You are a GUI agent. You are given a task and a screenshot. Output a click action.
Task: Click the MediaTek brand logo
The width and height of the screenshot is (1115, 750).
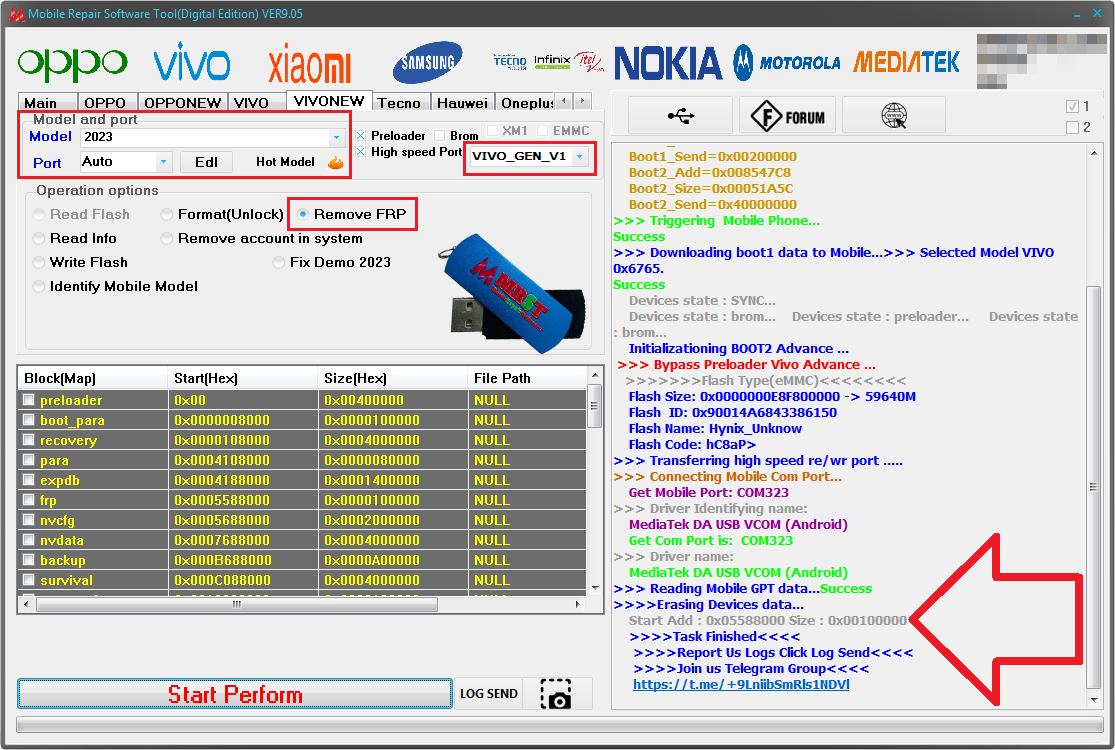click(907, 63)
